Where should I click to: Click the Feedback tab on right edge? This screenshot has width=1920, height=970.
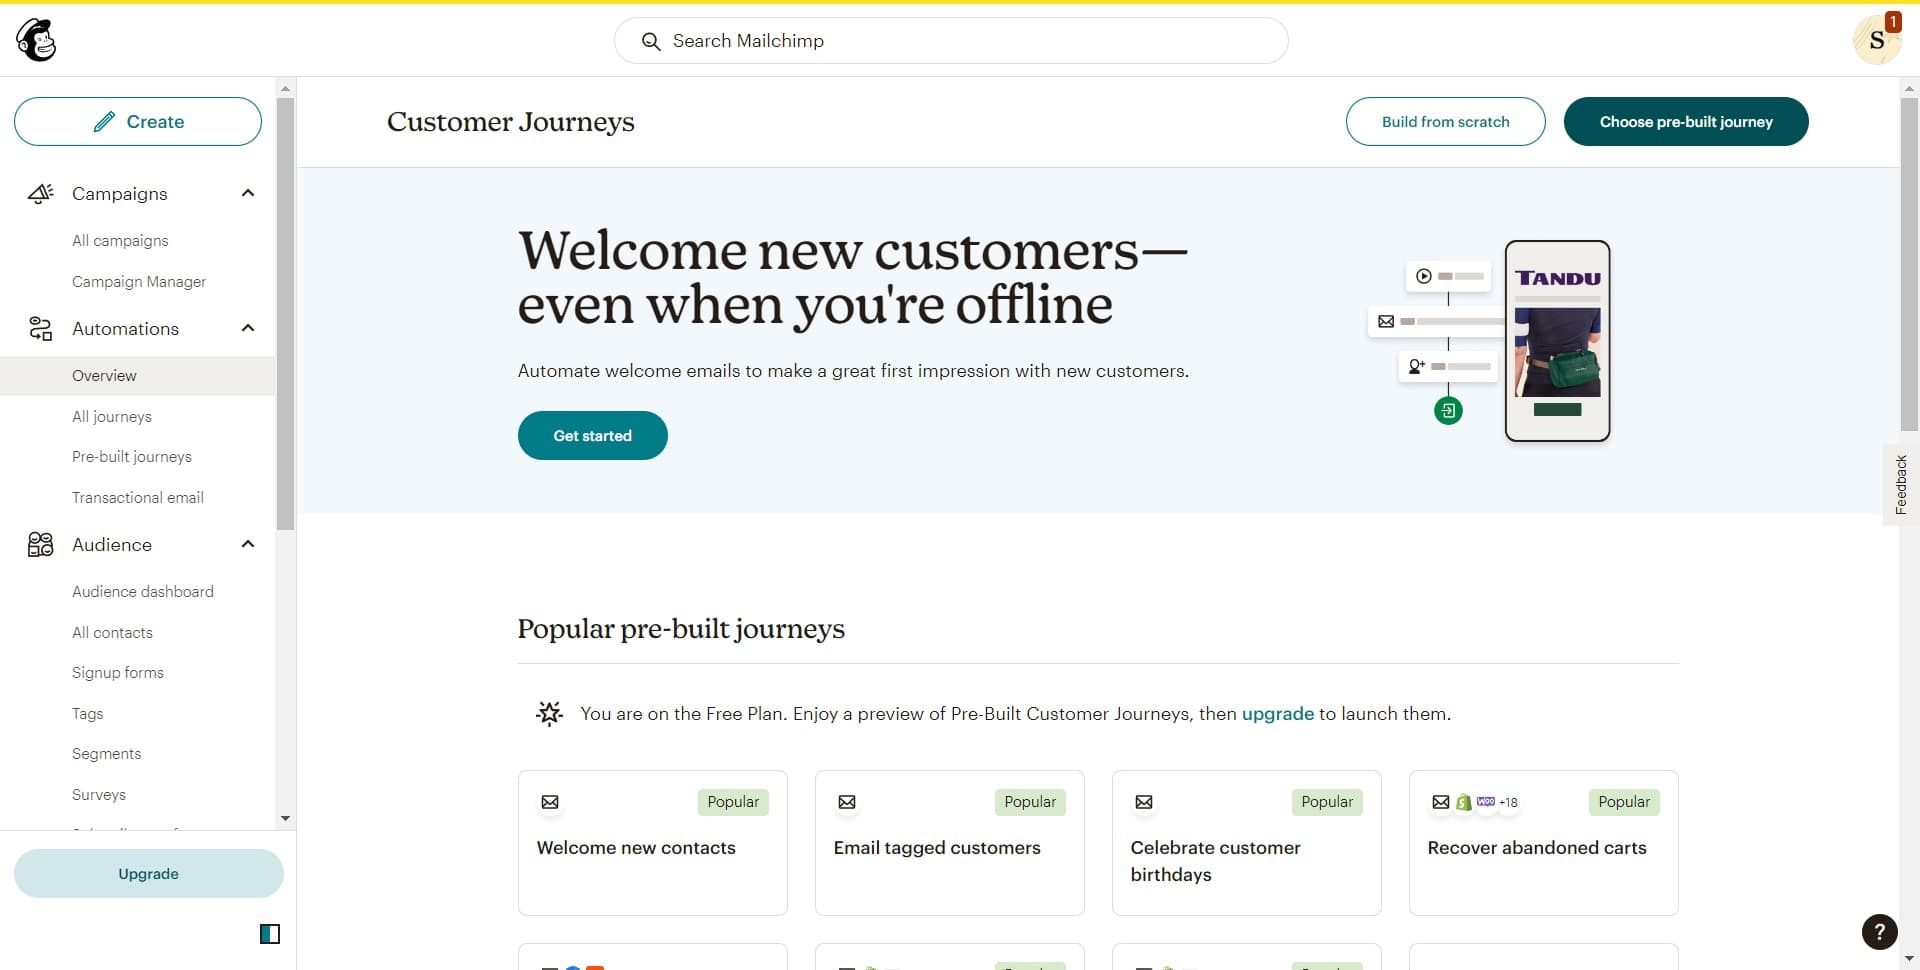click(1901, 484)
